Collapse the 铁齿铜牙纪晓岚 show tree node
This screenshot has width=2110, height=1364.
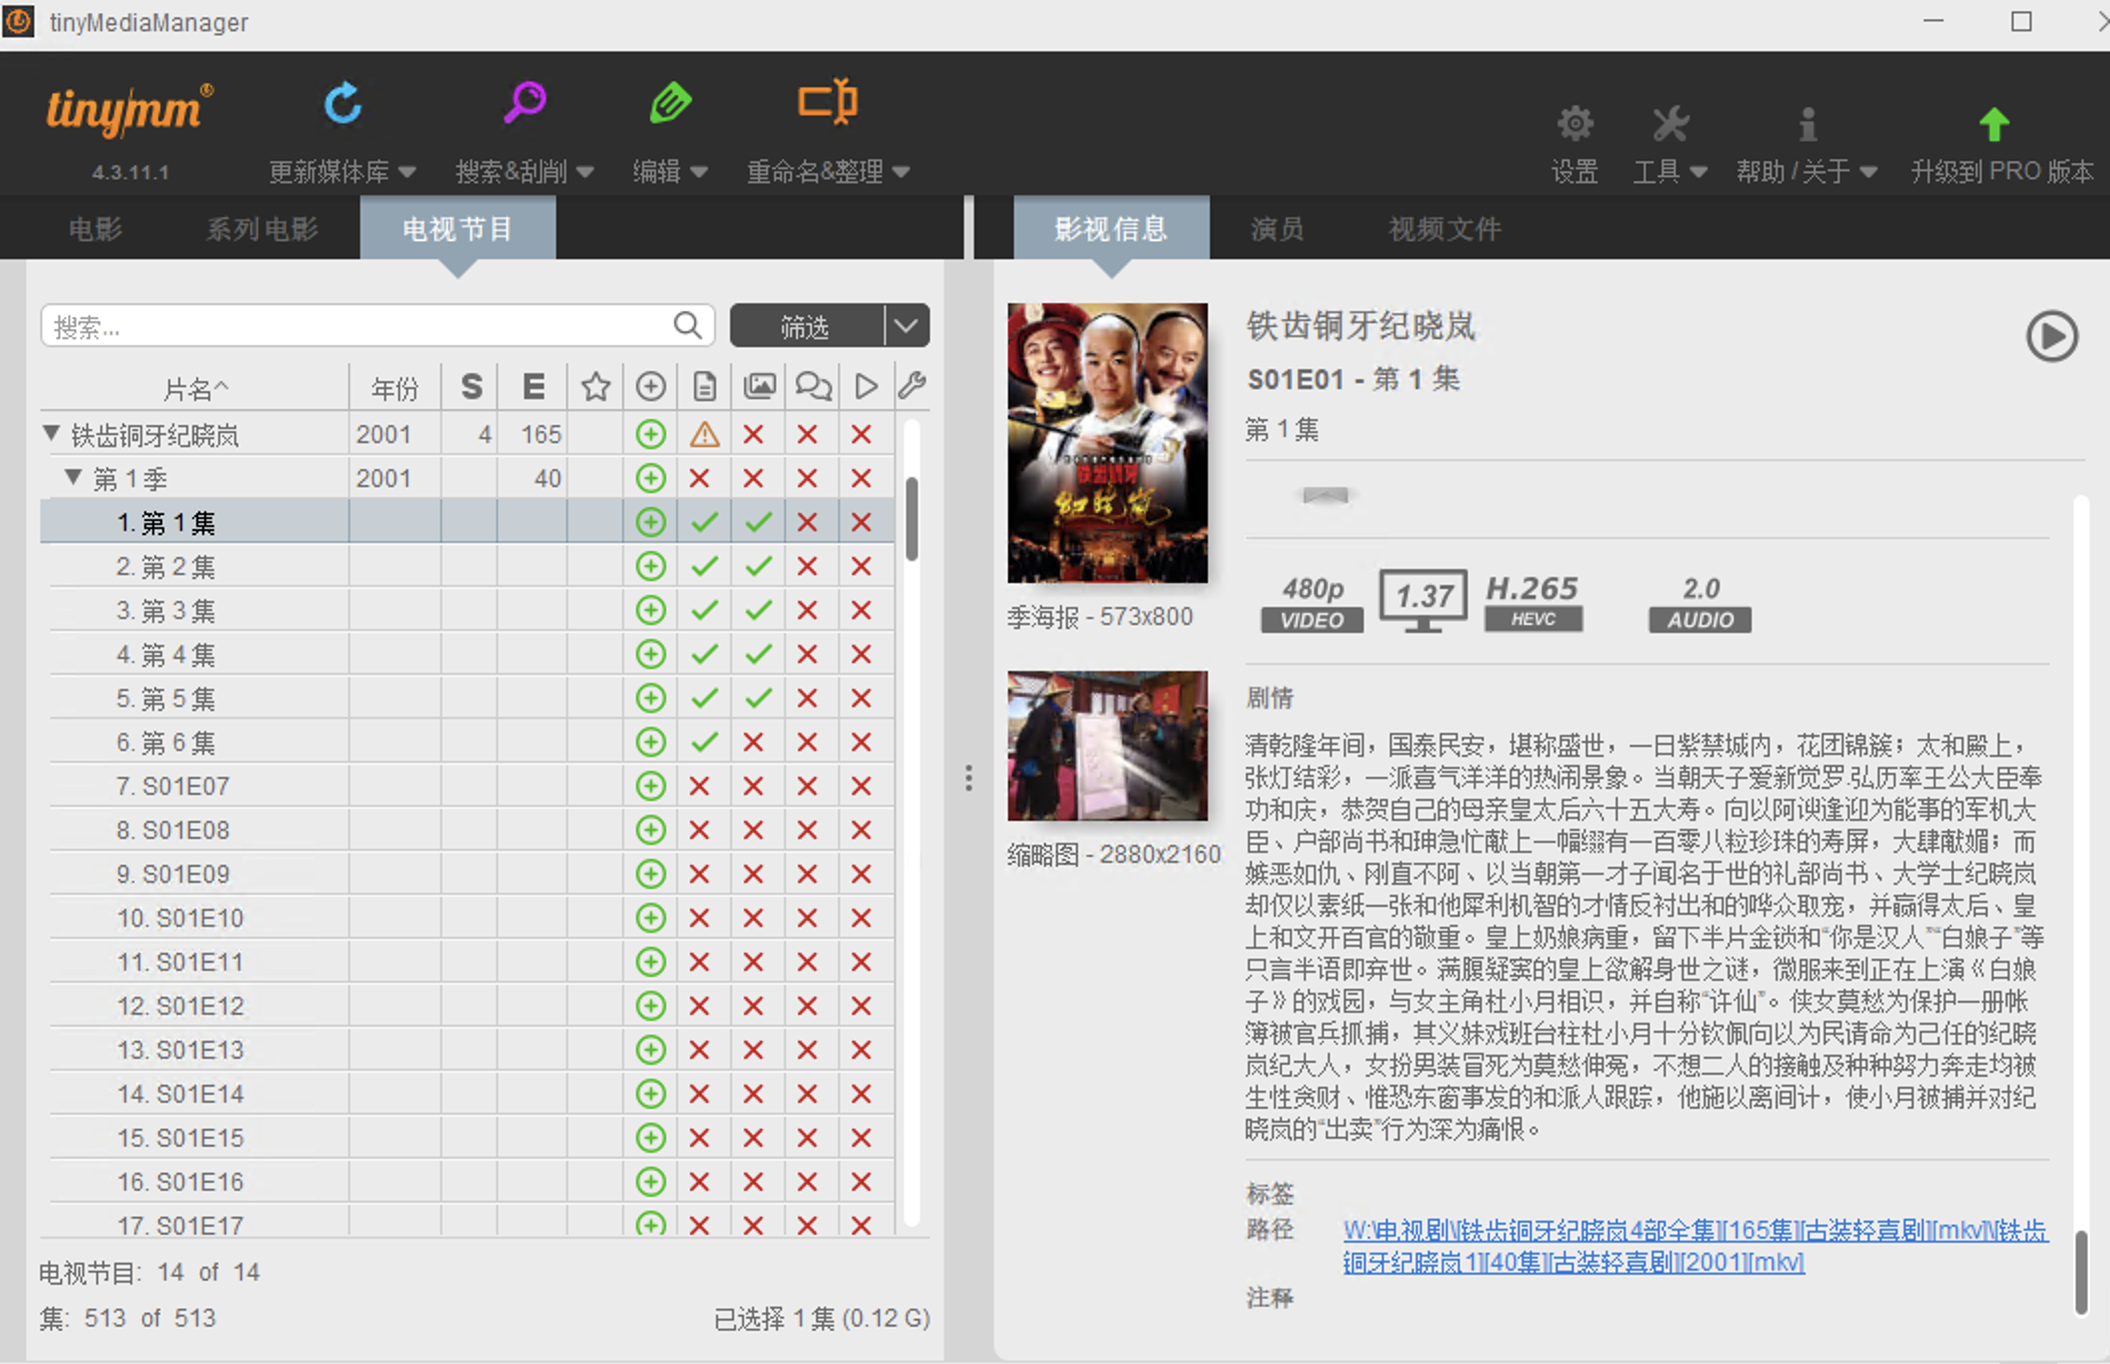[52, 434]
